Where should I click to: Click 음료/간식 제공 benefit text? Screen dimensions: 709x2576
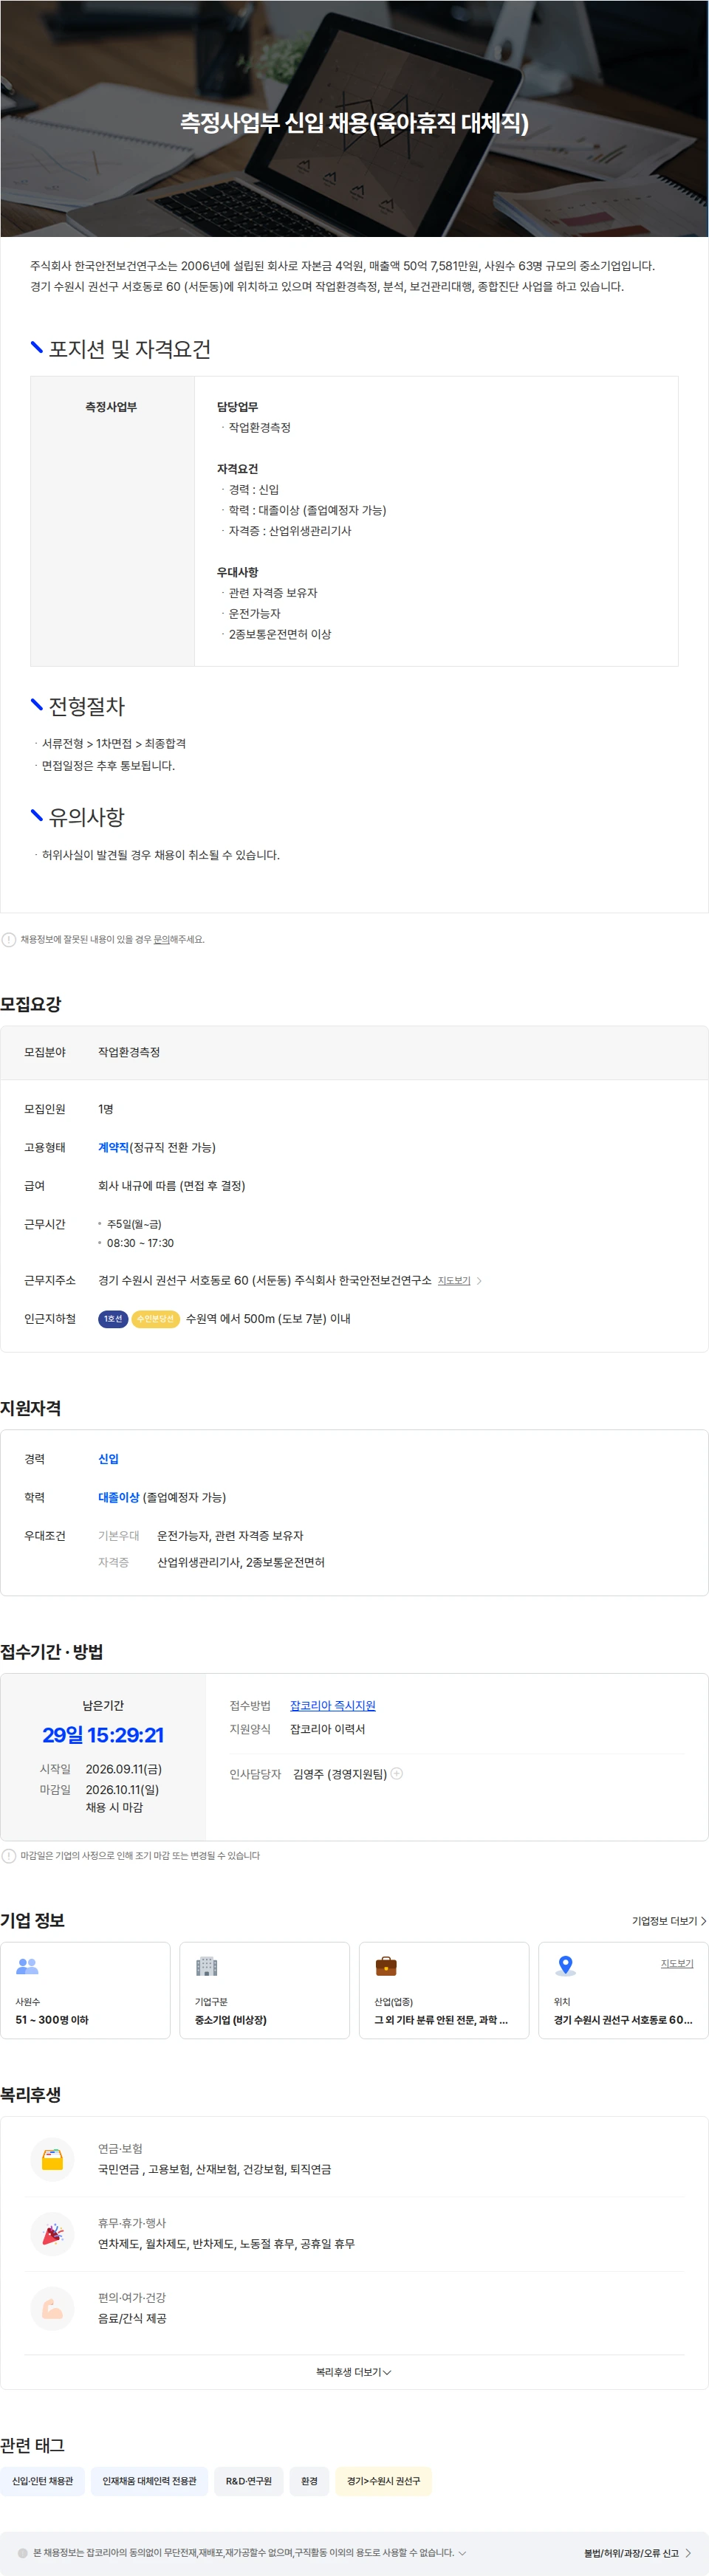[x=132, y=2317]
